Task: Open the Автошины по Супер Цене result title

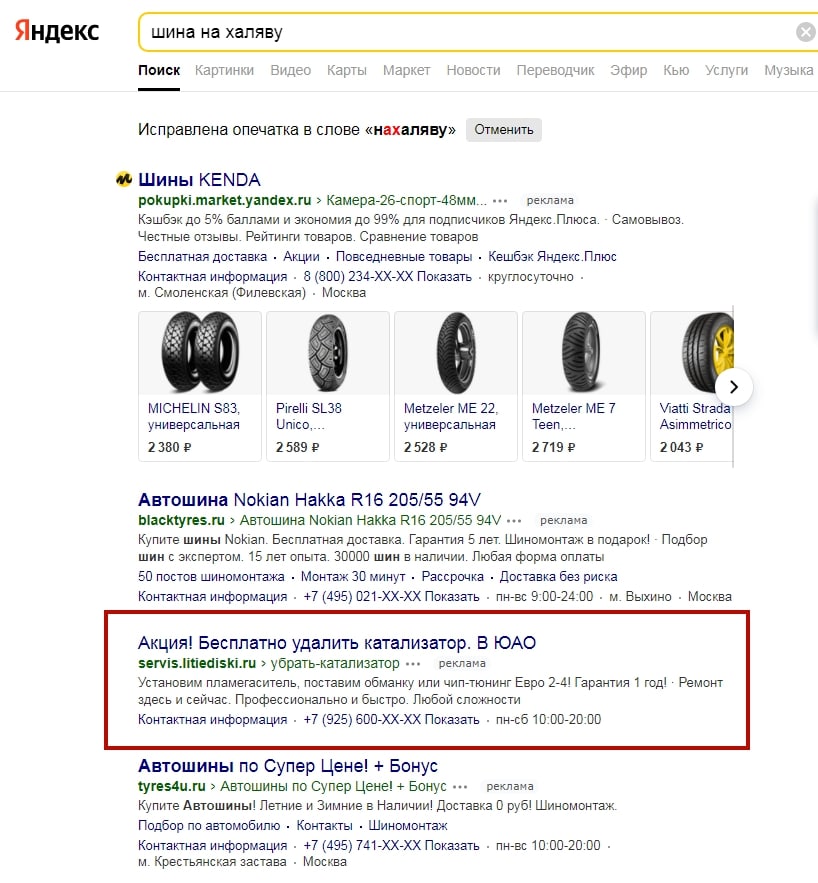Action: tap(288, 766)
